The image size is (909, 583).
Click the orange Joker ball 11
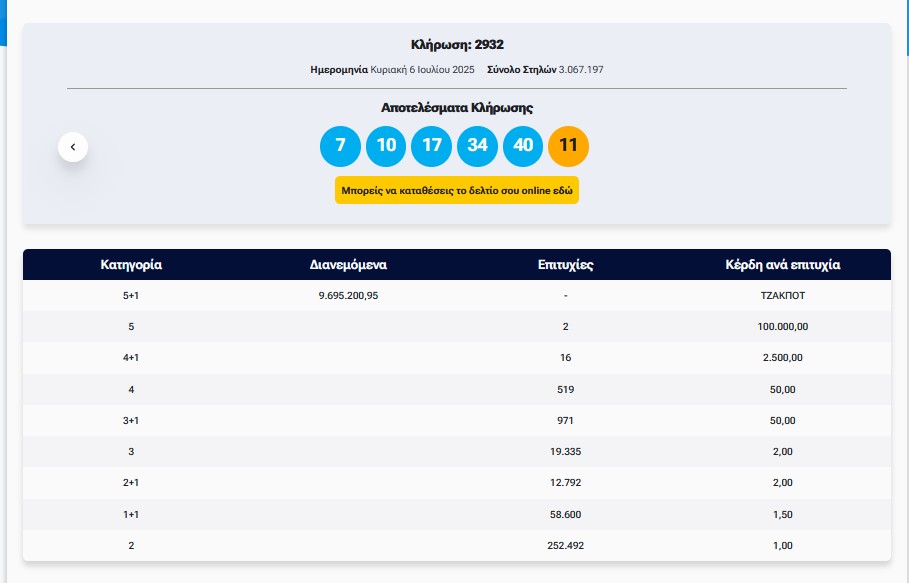click(569, 146)
